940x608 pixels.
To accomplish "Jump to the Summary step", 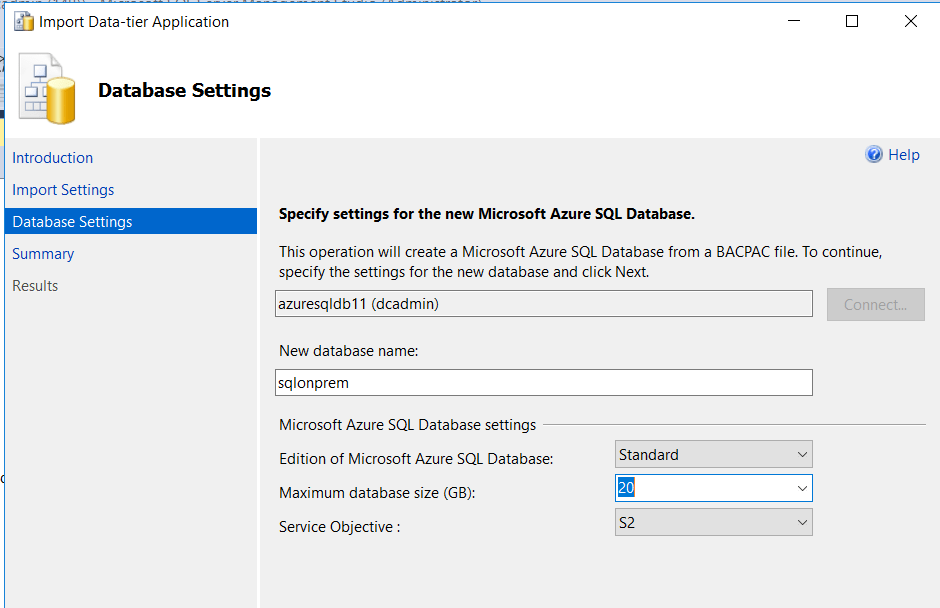I will pyautogui.click(x=43, y=254).
